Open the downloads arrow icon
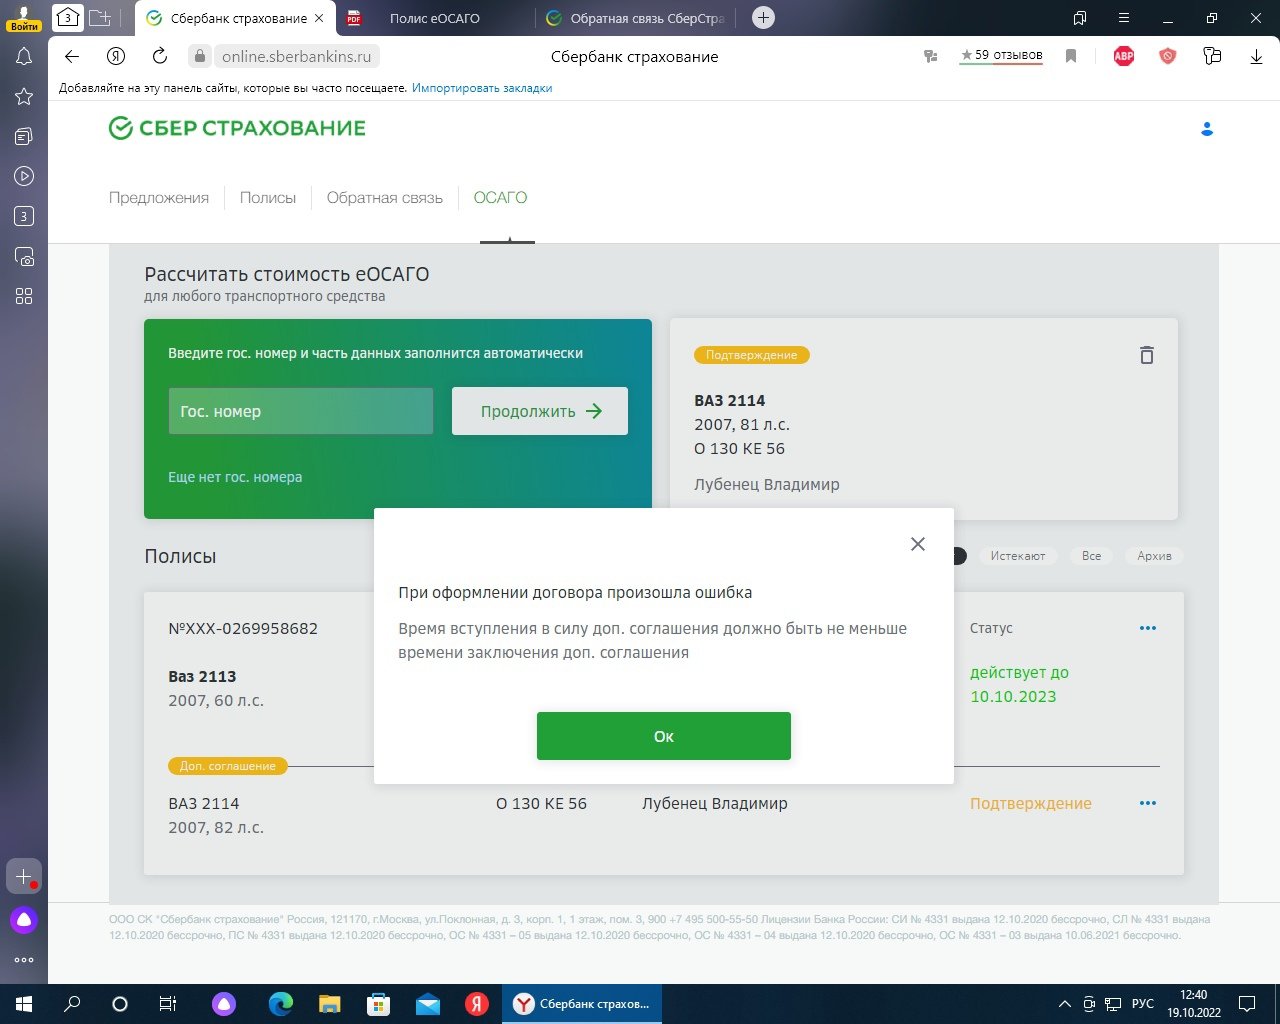Viewport: 1280px width, 1024px height. click(1256, 57)
